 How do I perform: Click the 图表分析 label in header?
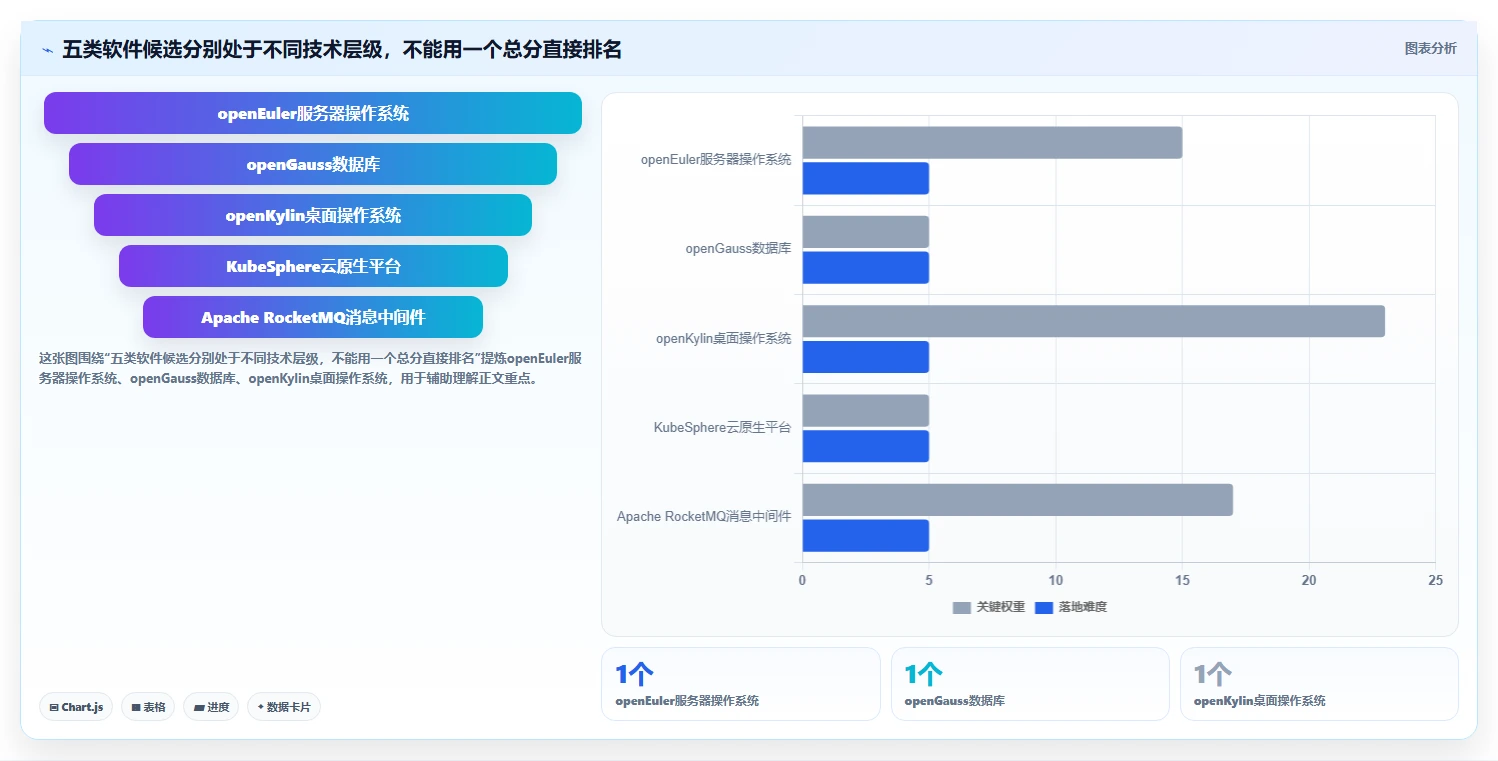(x=1430, y=48)
